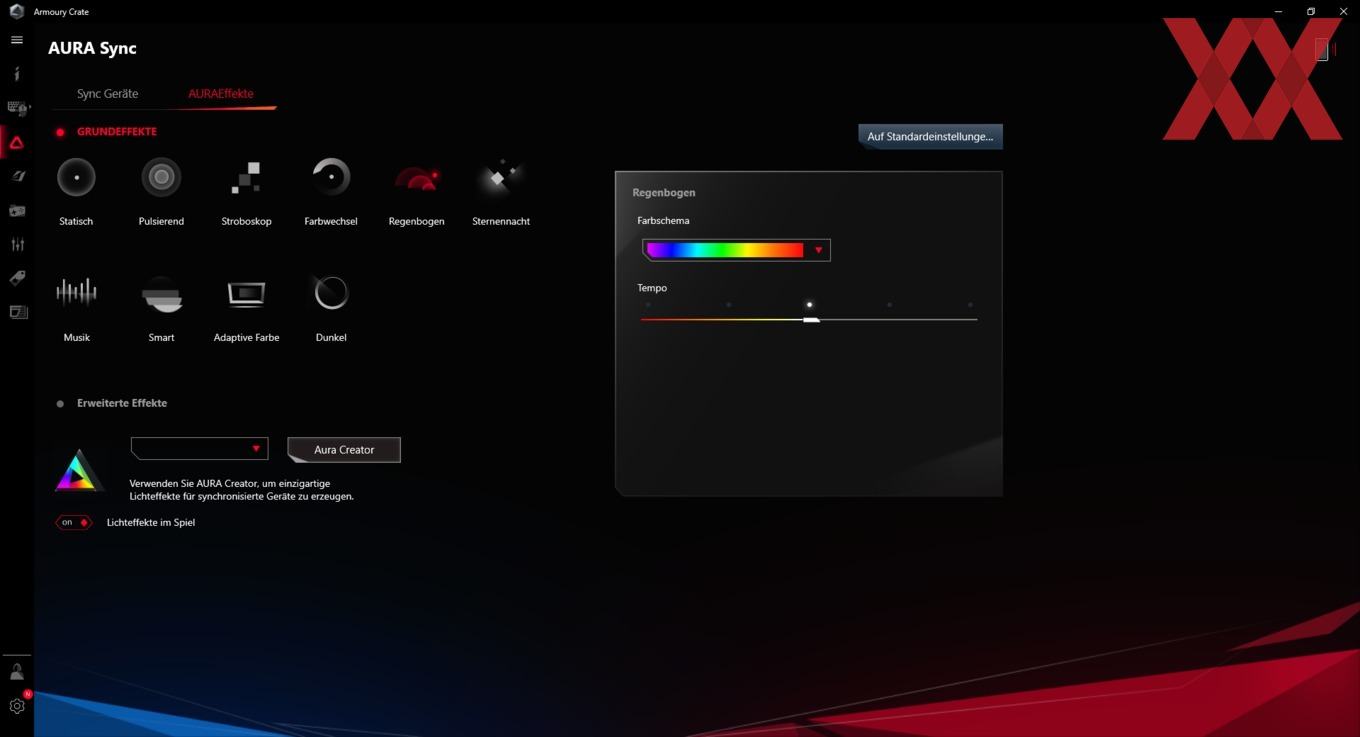
Task: Open the settings gear with notification badge
Action: [17, 705]
